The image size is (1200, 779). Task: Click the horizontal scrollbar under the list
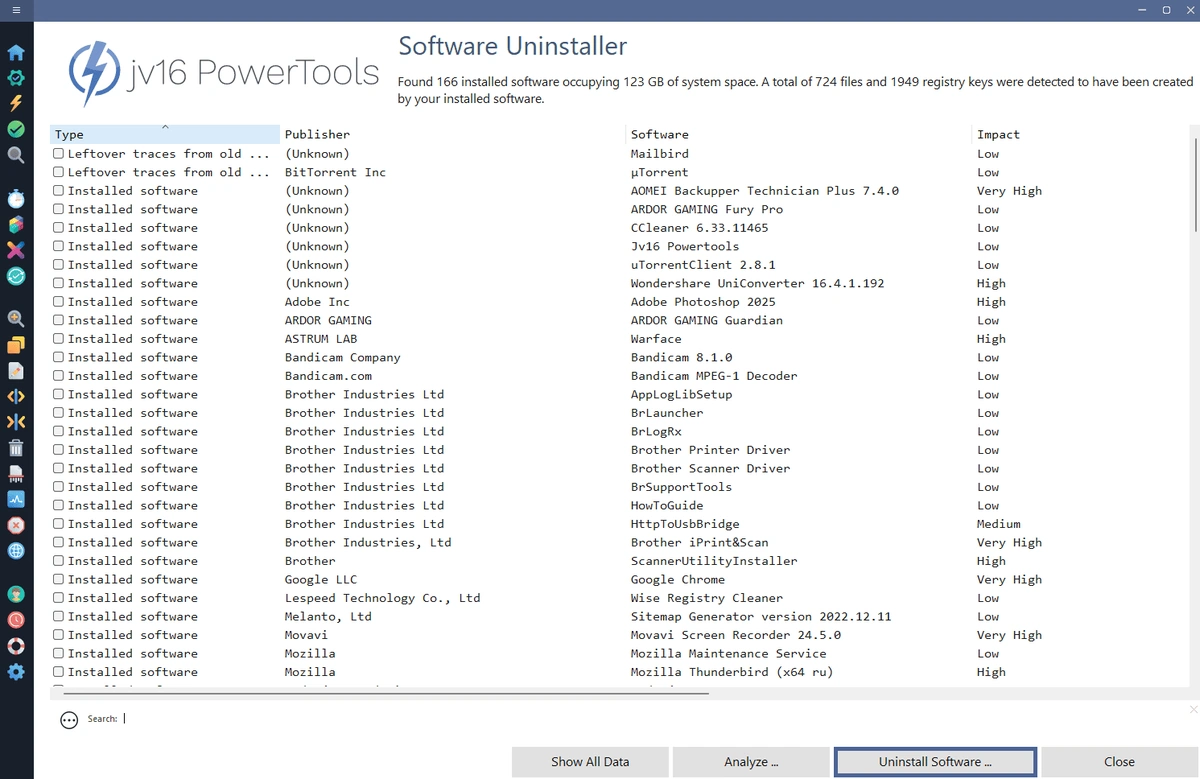click(x=387, y=692)
